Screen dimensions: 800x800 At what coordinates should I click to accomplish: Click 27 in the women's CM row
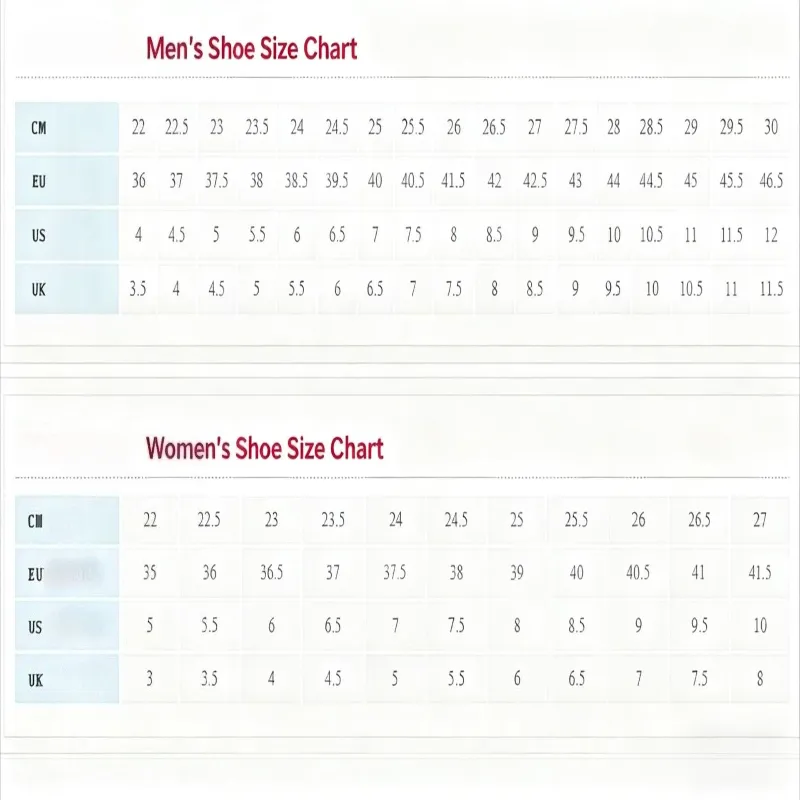point(760,520)
